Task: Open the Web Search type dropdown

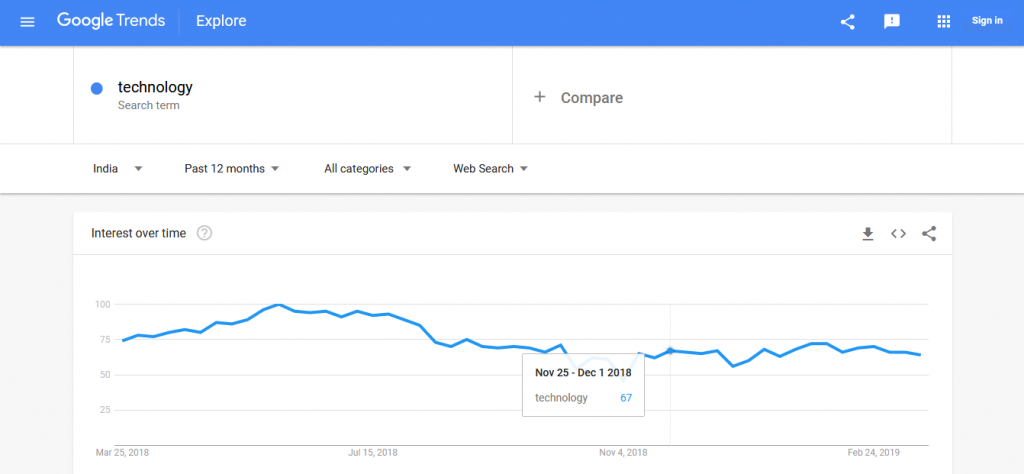Action: click(x=490, y=168)
